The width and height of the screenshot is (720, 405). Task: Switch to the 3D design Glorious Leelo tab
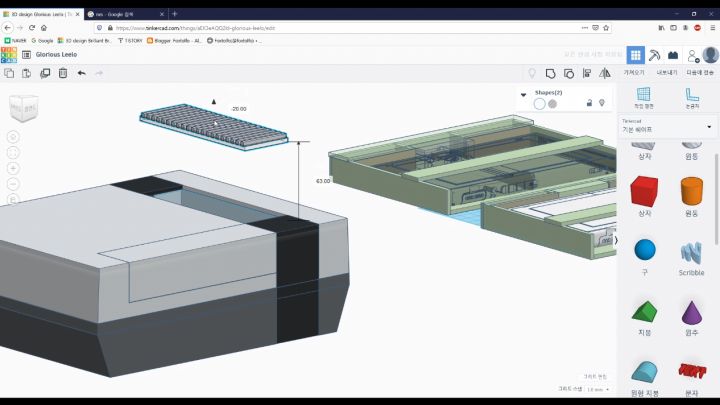click(42, 14)
